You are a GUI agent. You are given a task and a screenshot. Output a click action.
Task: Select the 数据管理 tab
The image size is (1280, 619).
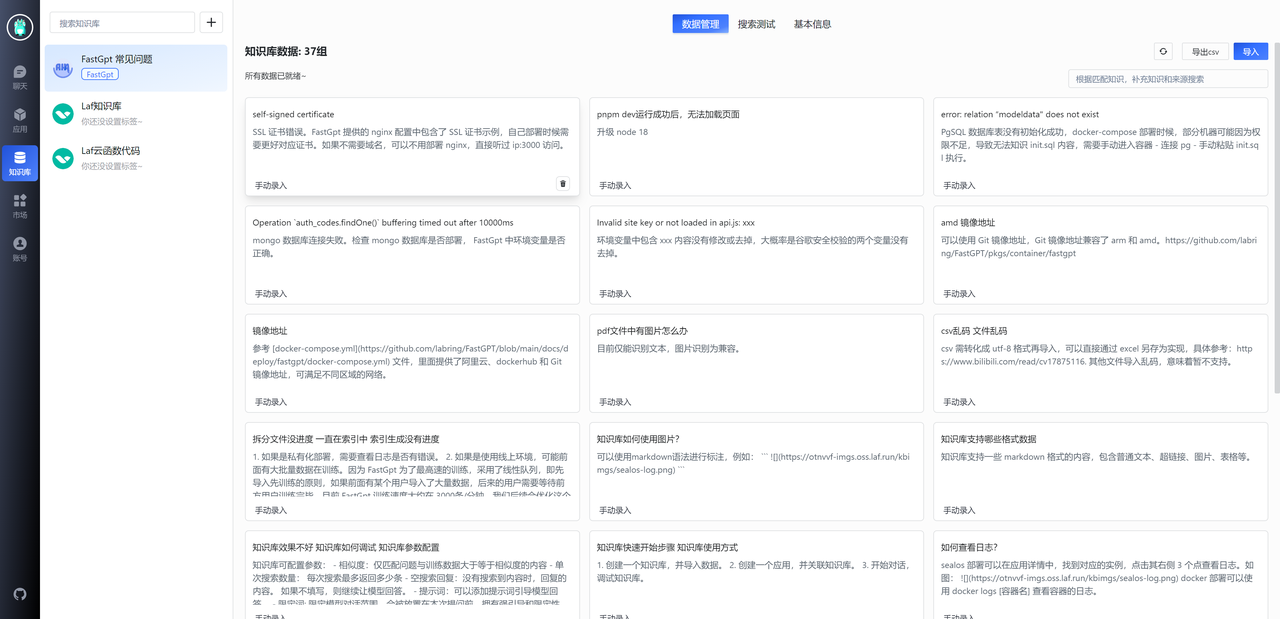point(700,23)
